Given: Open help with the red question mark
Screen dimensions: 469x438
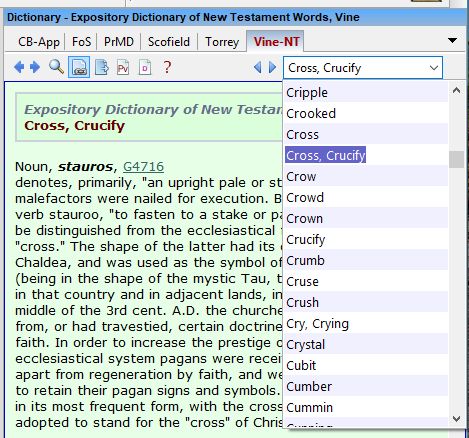Looking at the screenshot, I should point(167,67).
